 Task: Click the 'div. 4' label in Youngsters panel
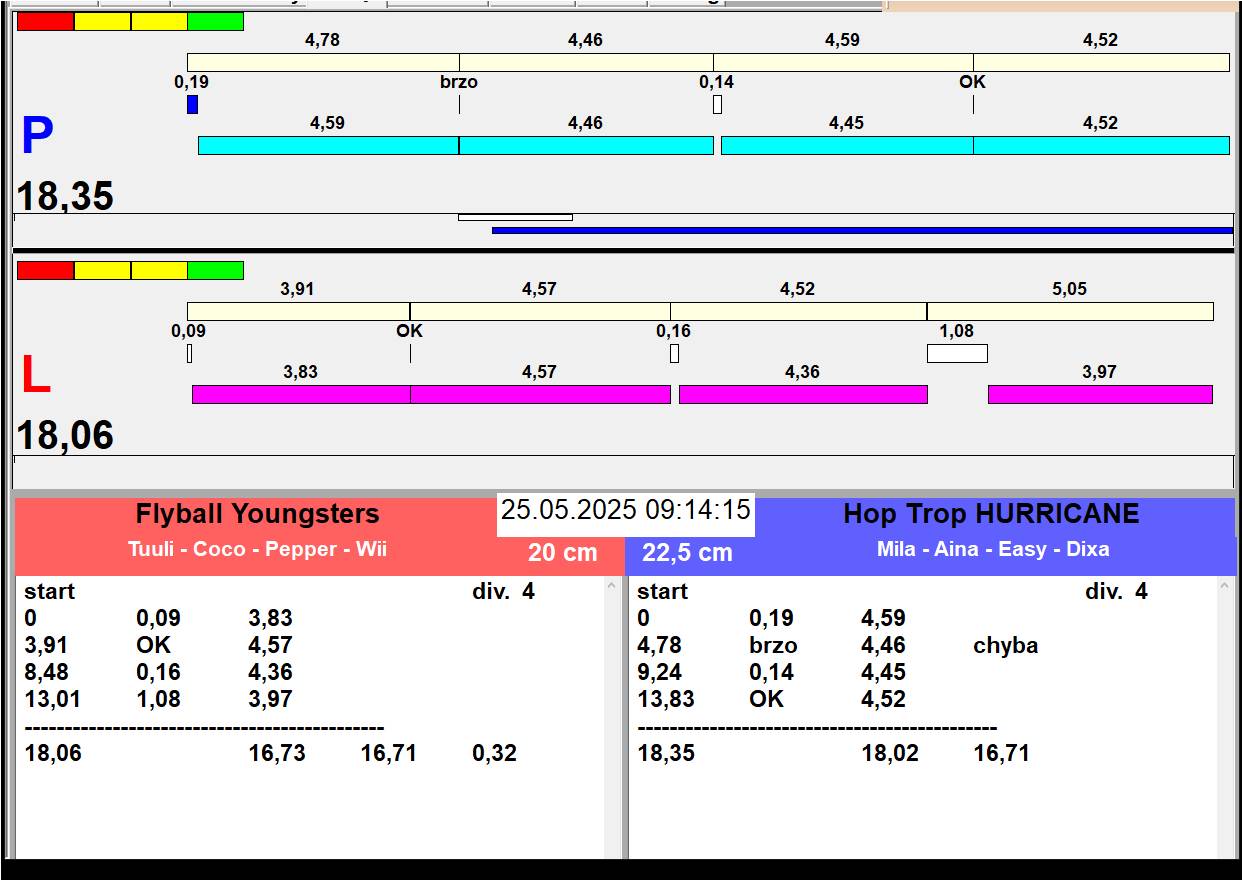tap(503, 591)
